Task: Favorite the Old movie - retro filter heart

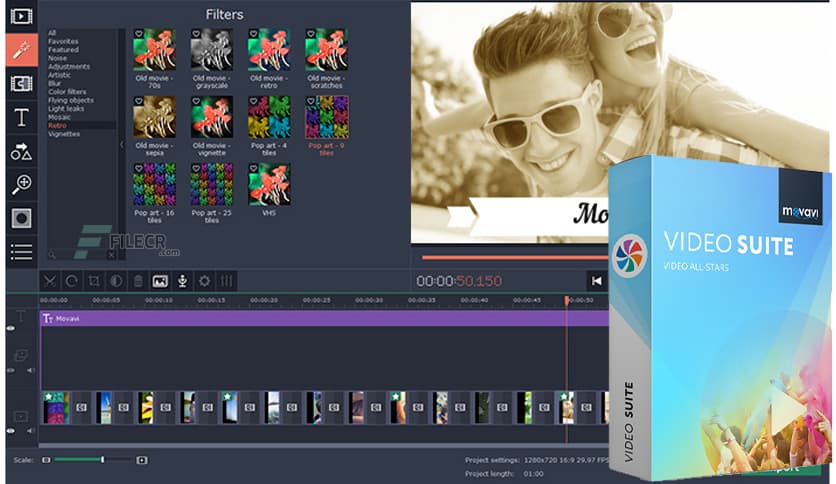Action: click(253, 34)
